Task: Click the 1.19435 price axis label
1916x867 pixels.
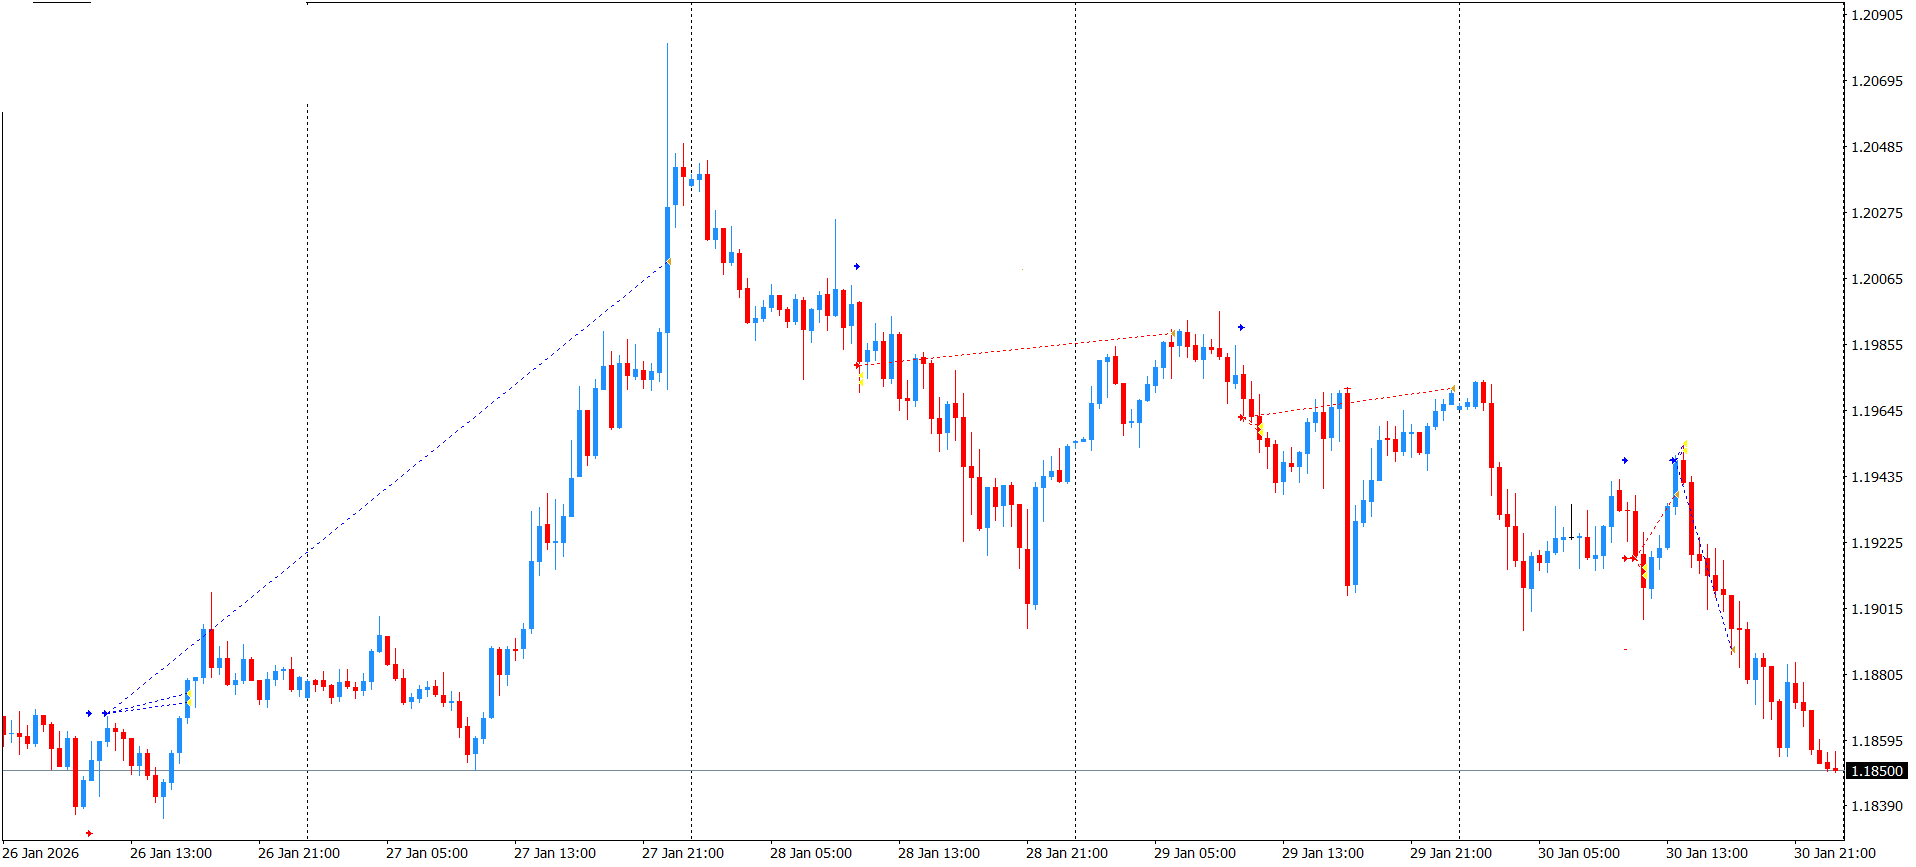Action: 1877,477
